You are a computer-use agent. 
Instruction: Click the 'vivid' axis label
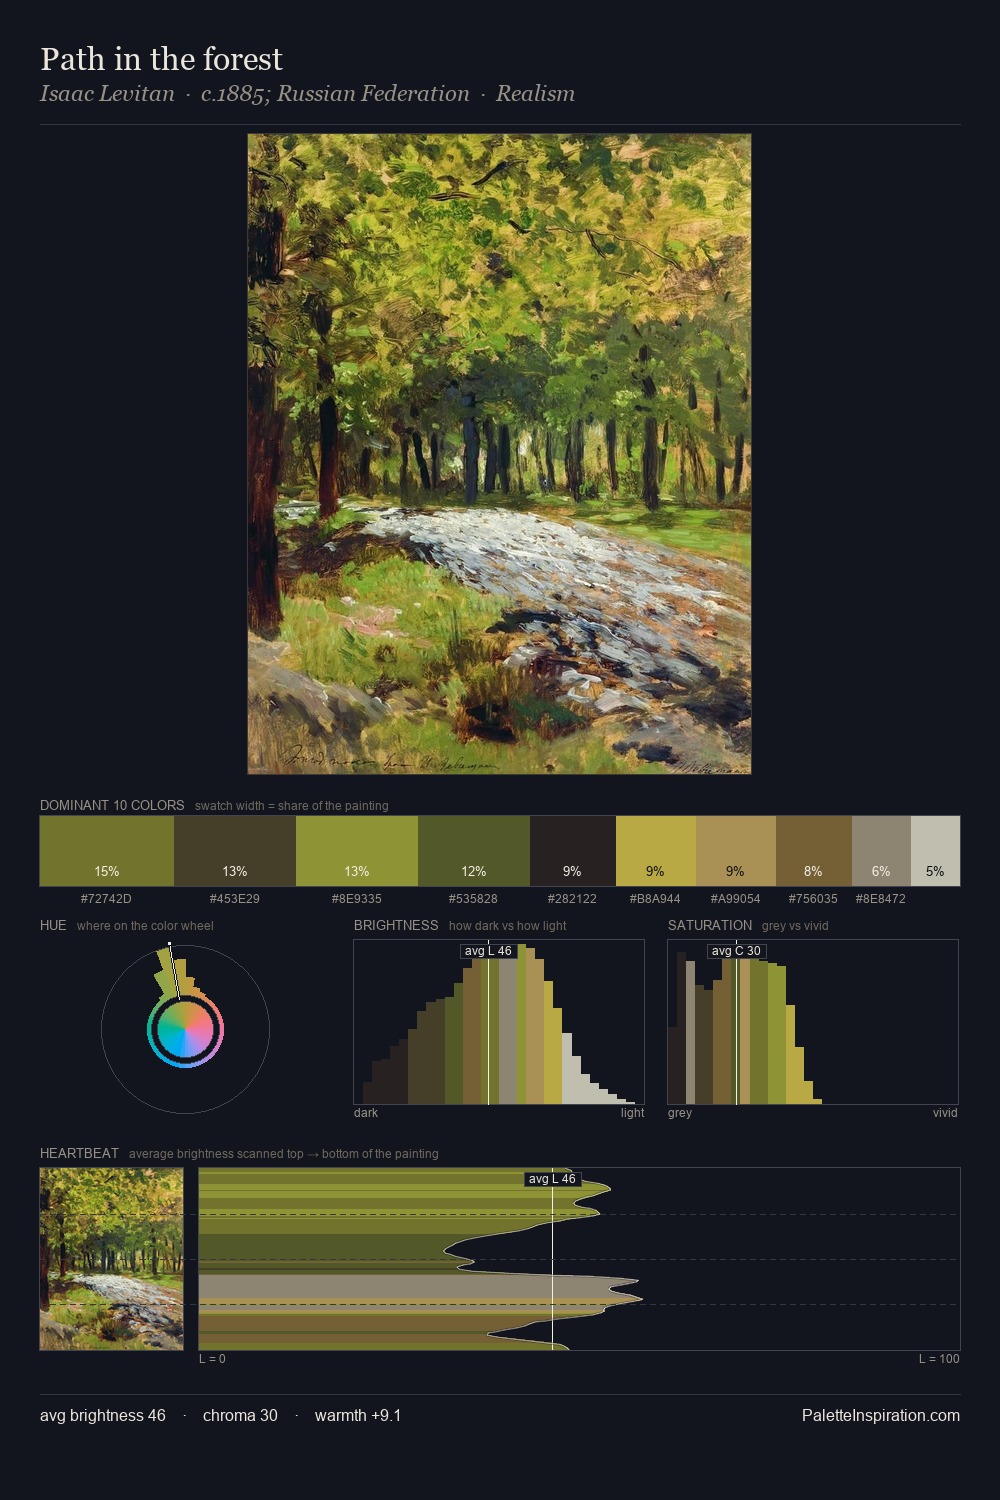945,1113
